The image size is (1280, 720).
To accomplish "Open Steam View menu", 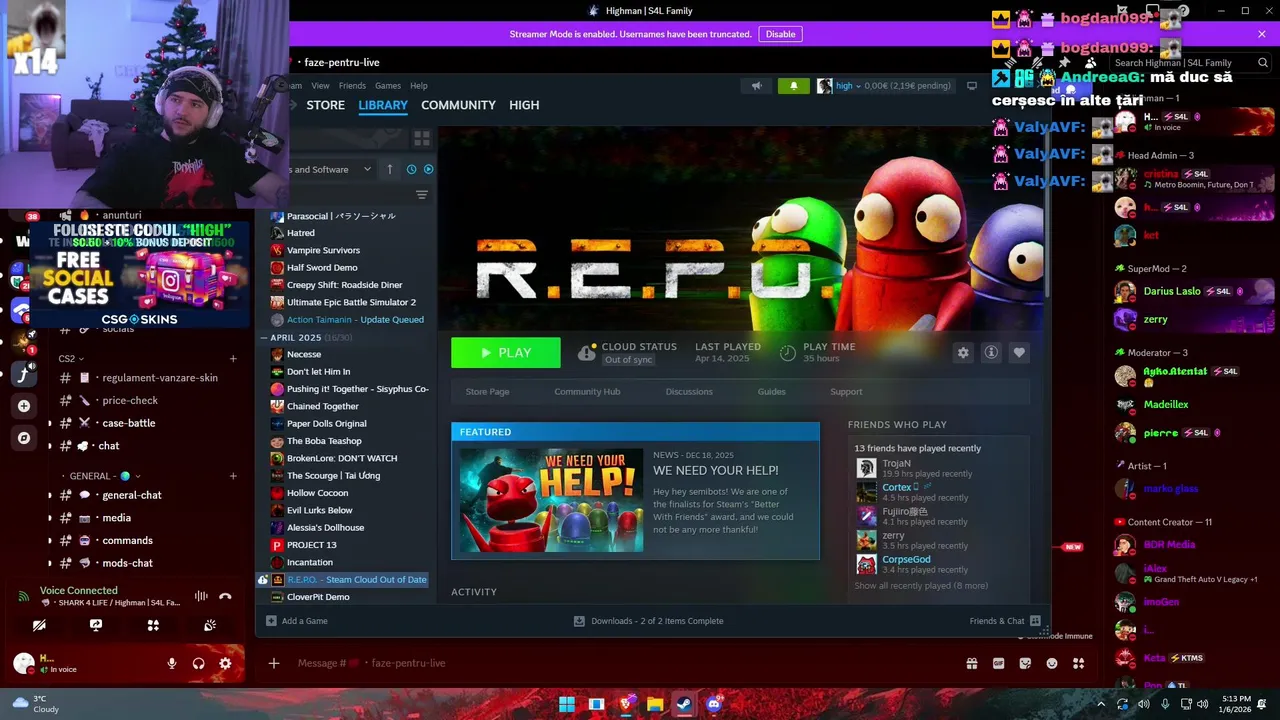I will pyautogui.click(x=320, y=86).
